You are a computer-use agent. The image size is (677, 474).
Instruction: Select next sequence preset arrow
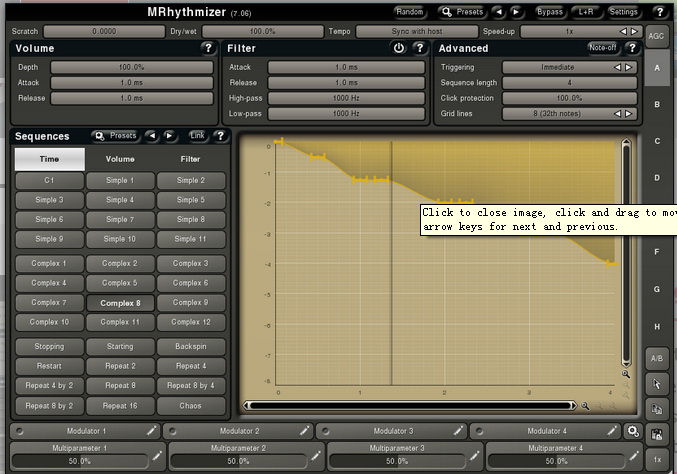169,136
